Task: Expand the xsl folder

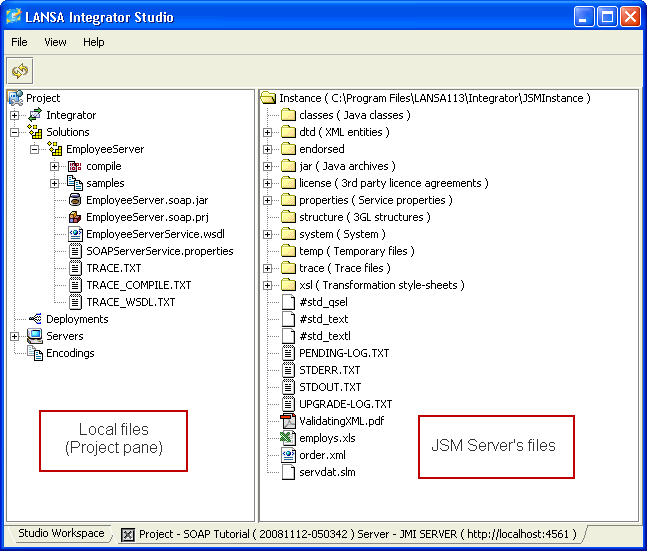Action: 268,285
